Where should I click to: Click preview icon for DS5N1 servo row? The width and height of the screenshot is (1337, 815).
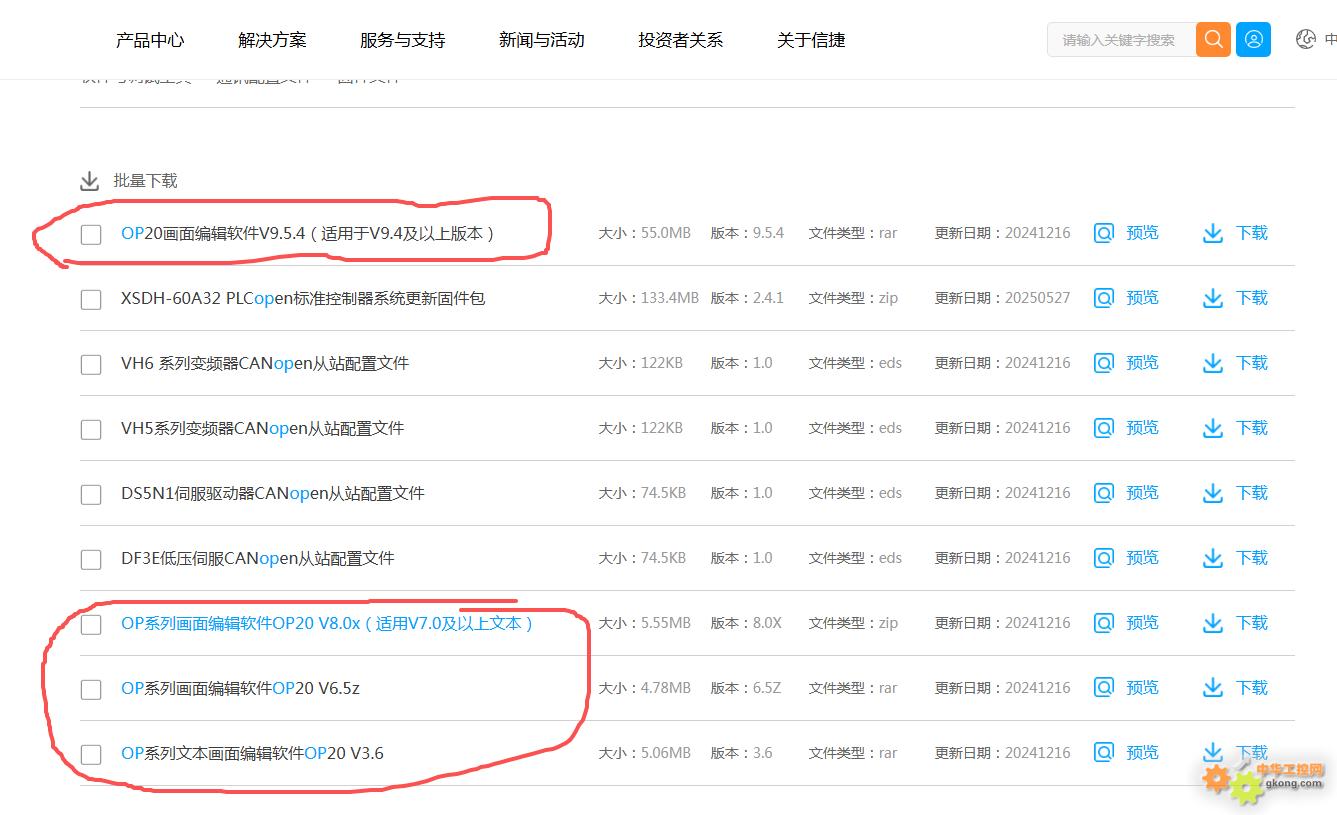click(1104, 493)
